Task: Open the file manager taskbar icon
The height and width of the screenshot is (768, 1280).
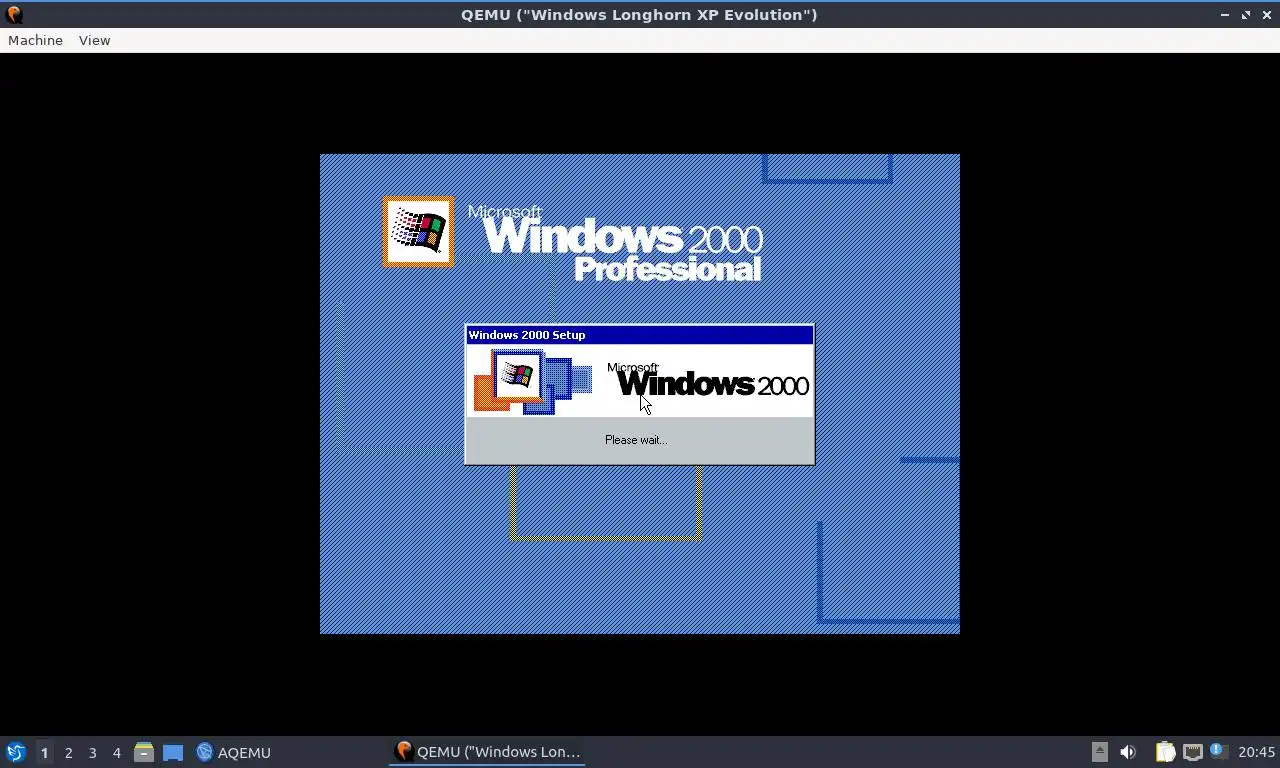Action: [144, 752]
